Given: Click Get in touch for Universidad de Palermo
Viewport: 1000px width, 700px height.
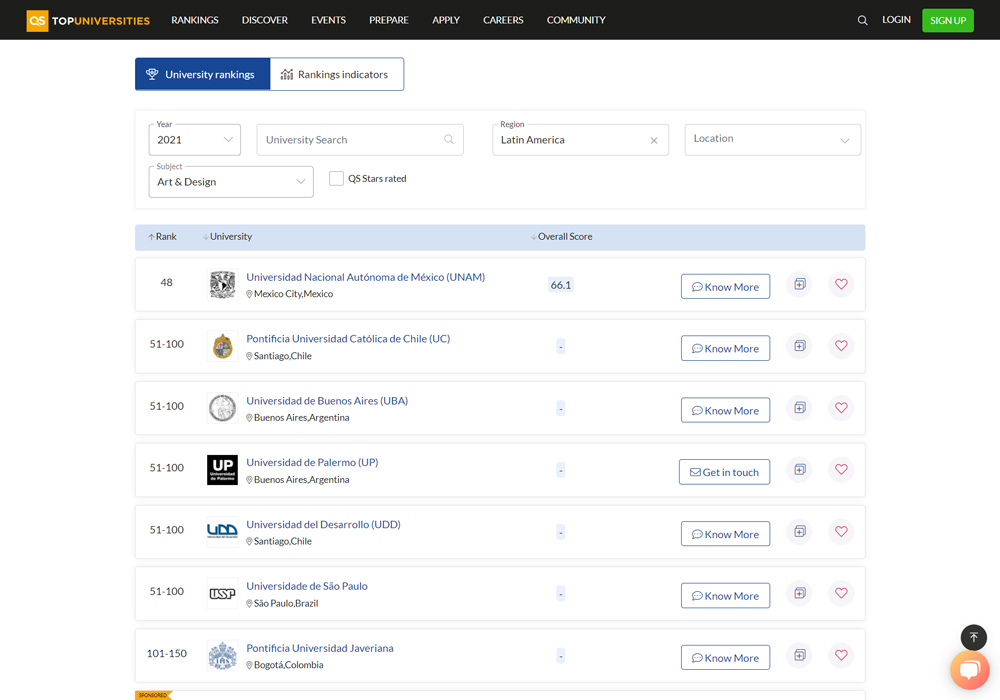Looking at the screenshot, I should [724, 472].
